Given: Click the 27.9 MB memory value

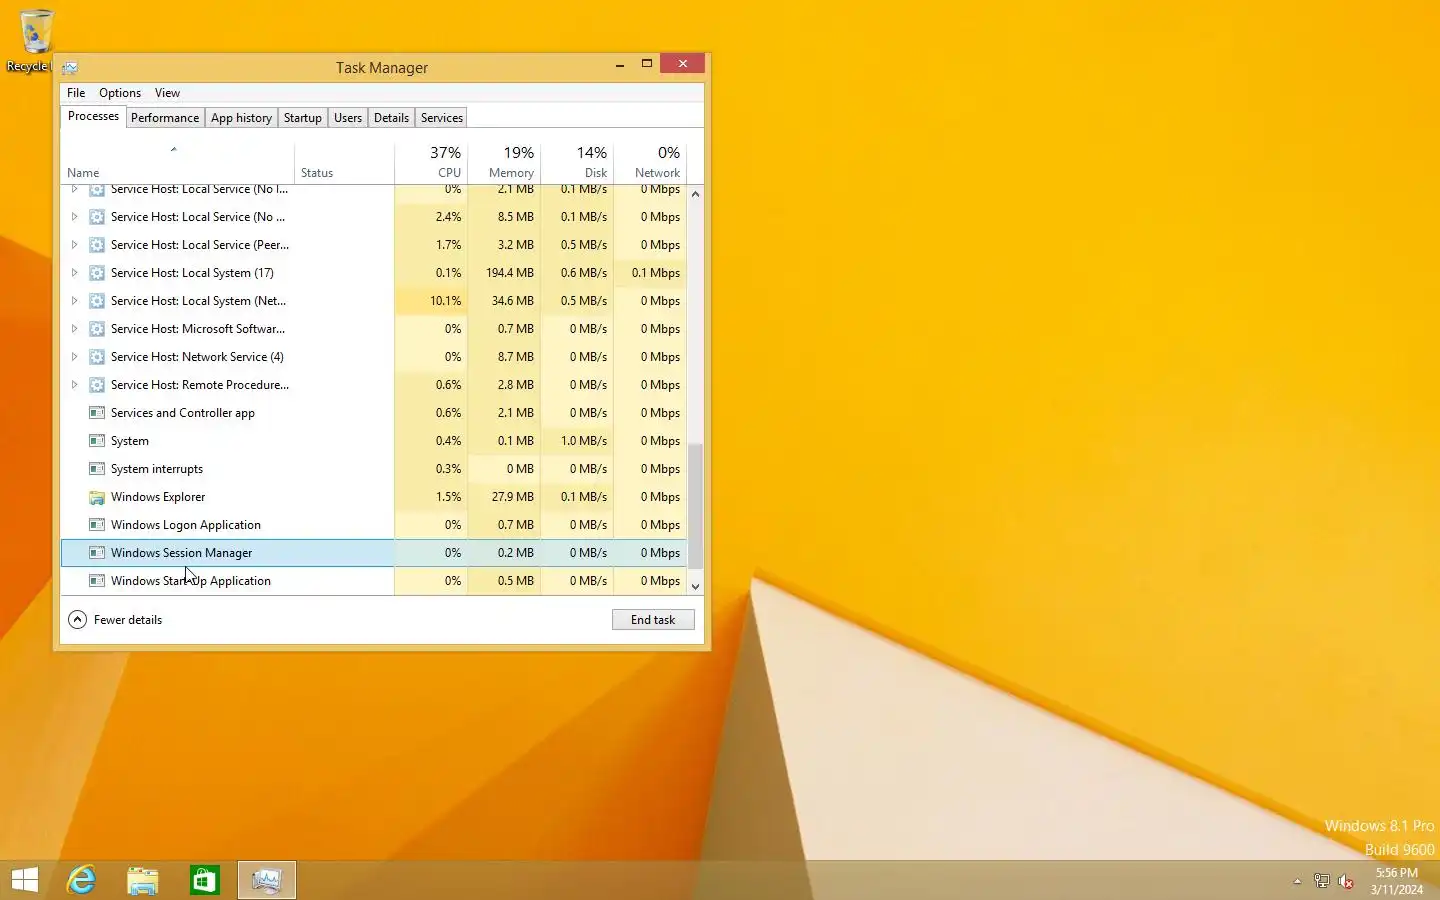Looking at the screenshot, I should (513, 497).
